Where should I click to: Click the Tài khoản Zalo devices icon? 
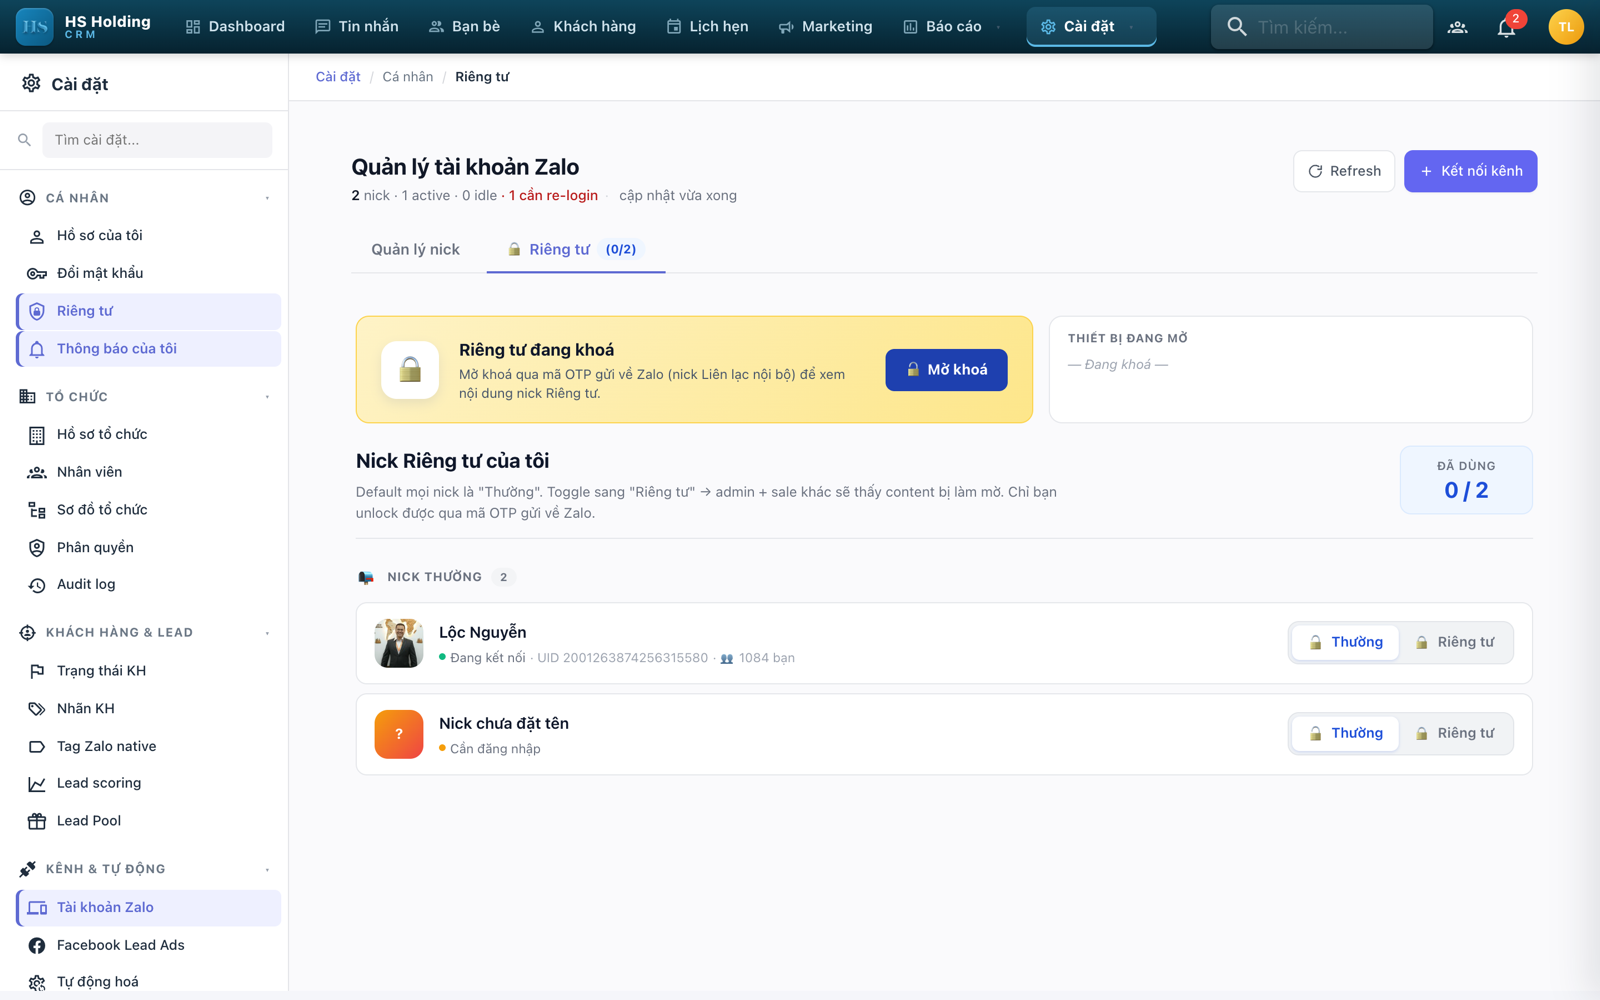pos(37,908)
